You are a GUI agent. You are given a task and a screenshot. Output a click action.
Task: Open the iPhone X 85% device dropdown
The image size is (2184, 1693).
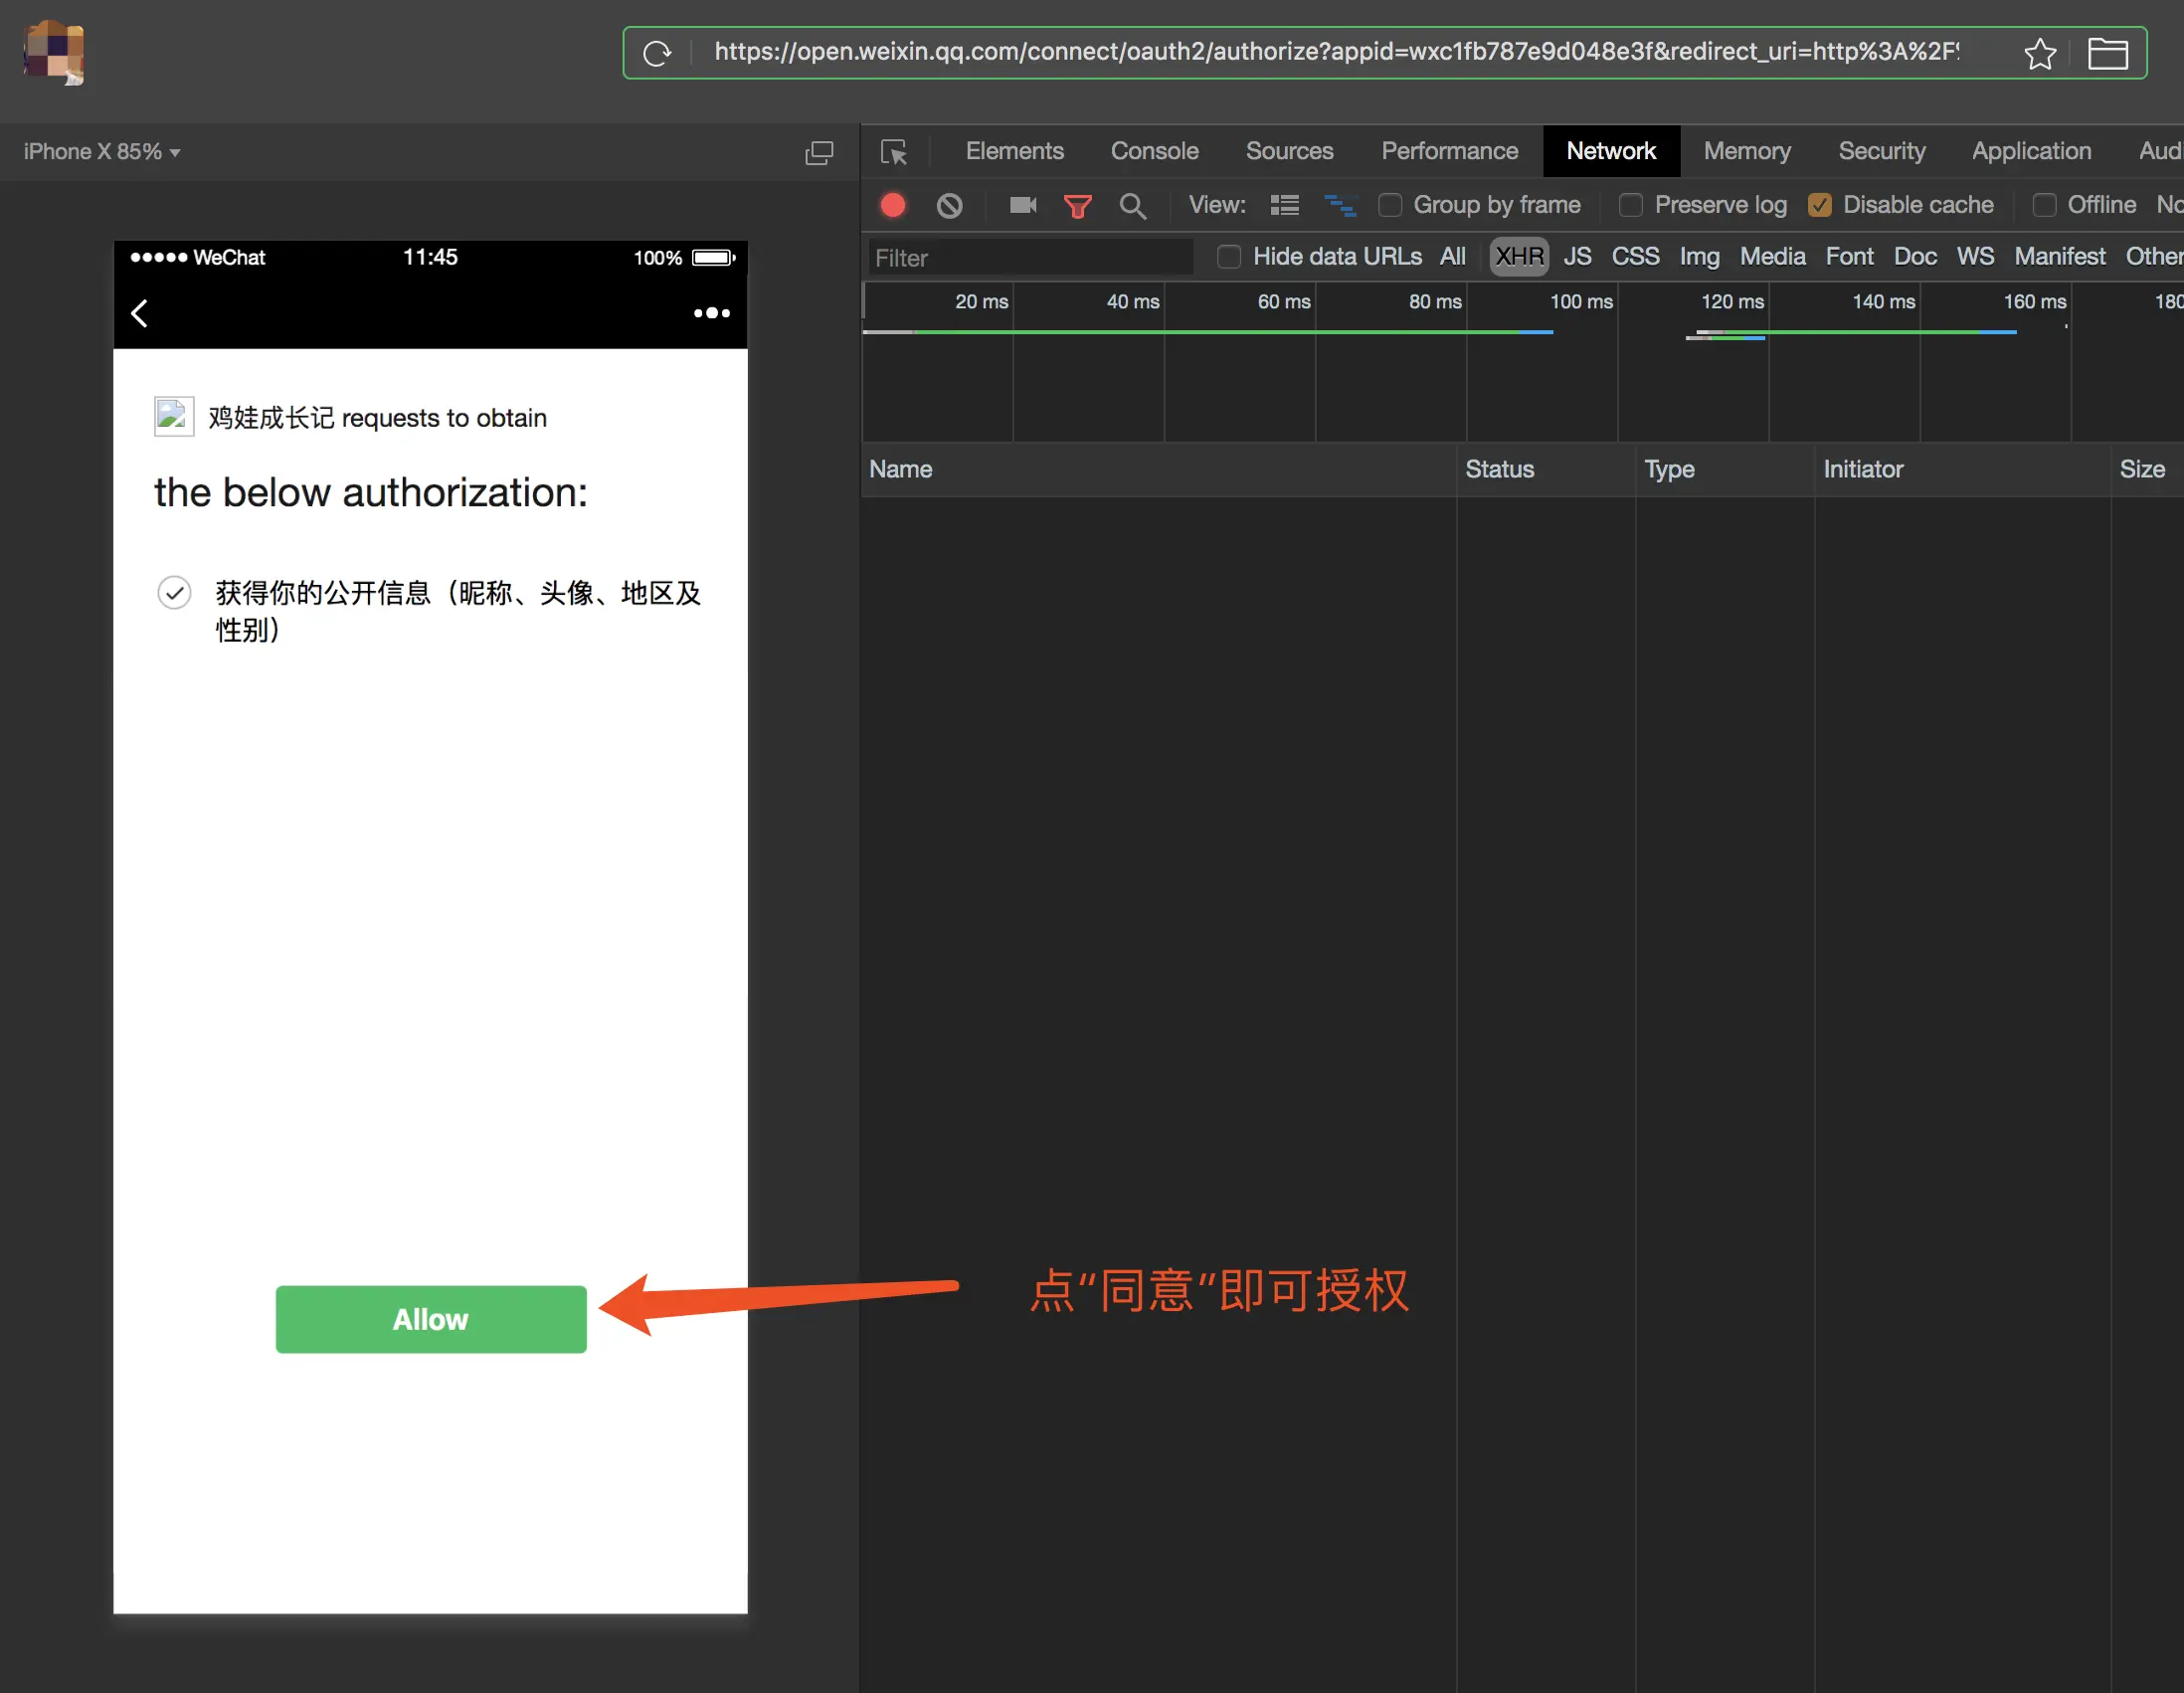(102, 152)
